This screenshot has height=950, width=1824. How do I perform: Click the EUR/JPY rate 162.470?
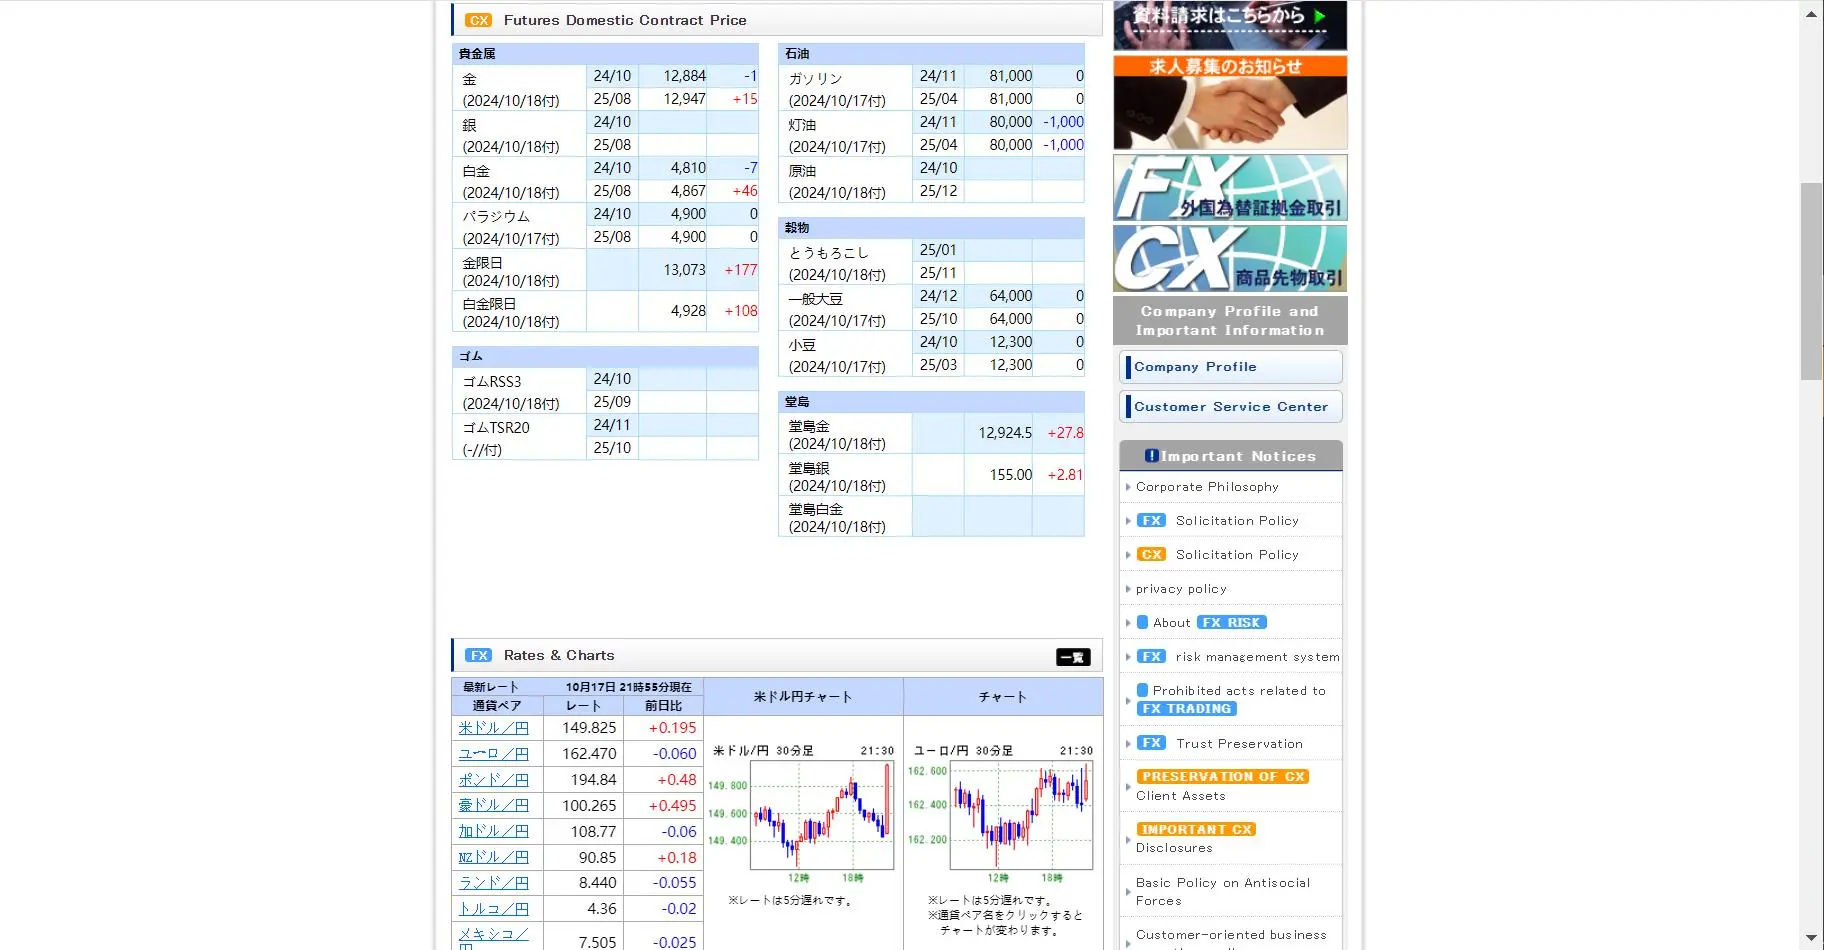click(x=589, y=754)
